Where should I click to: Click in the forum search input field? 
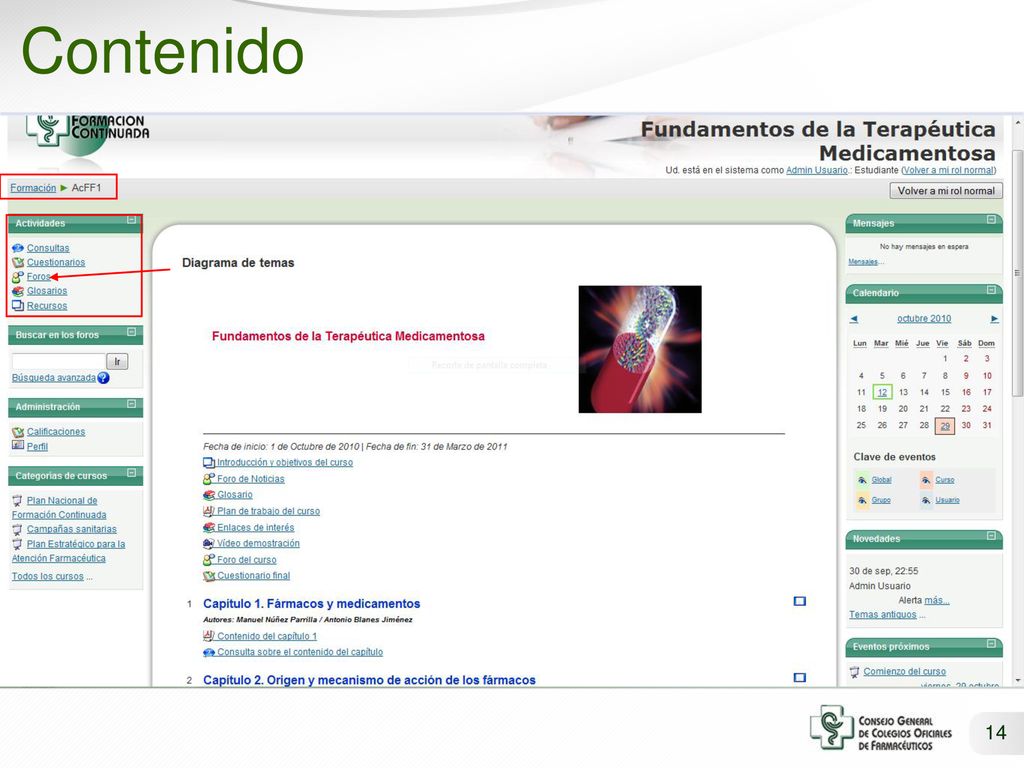pyautogui.click(x=59, y=361)
